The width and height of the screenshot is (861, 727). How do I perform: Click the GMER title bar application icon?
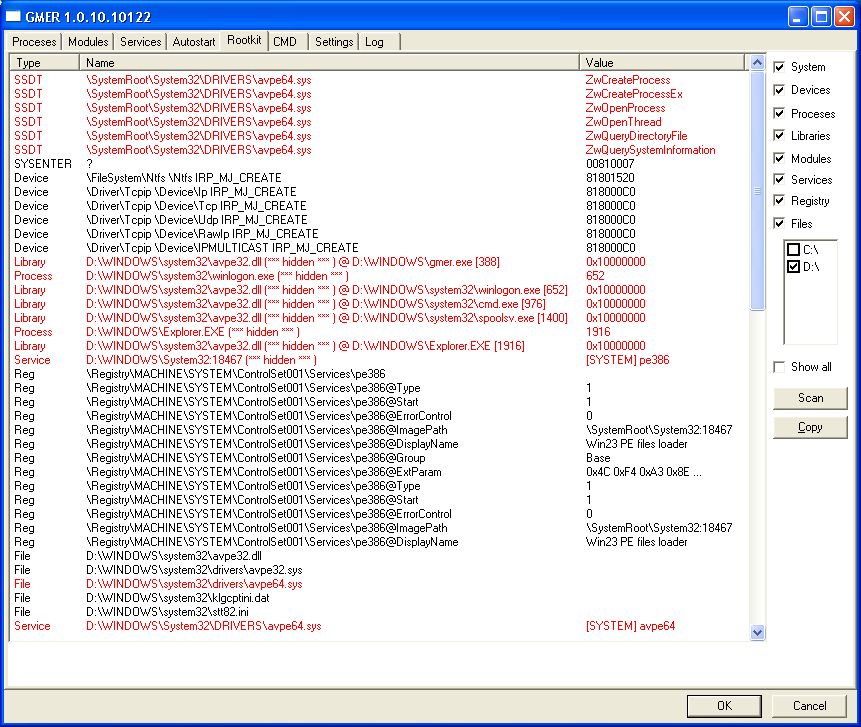(14, 16)
